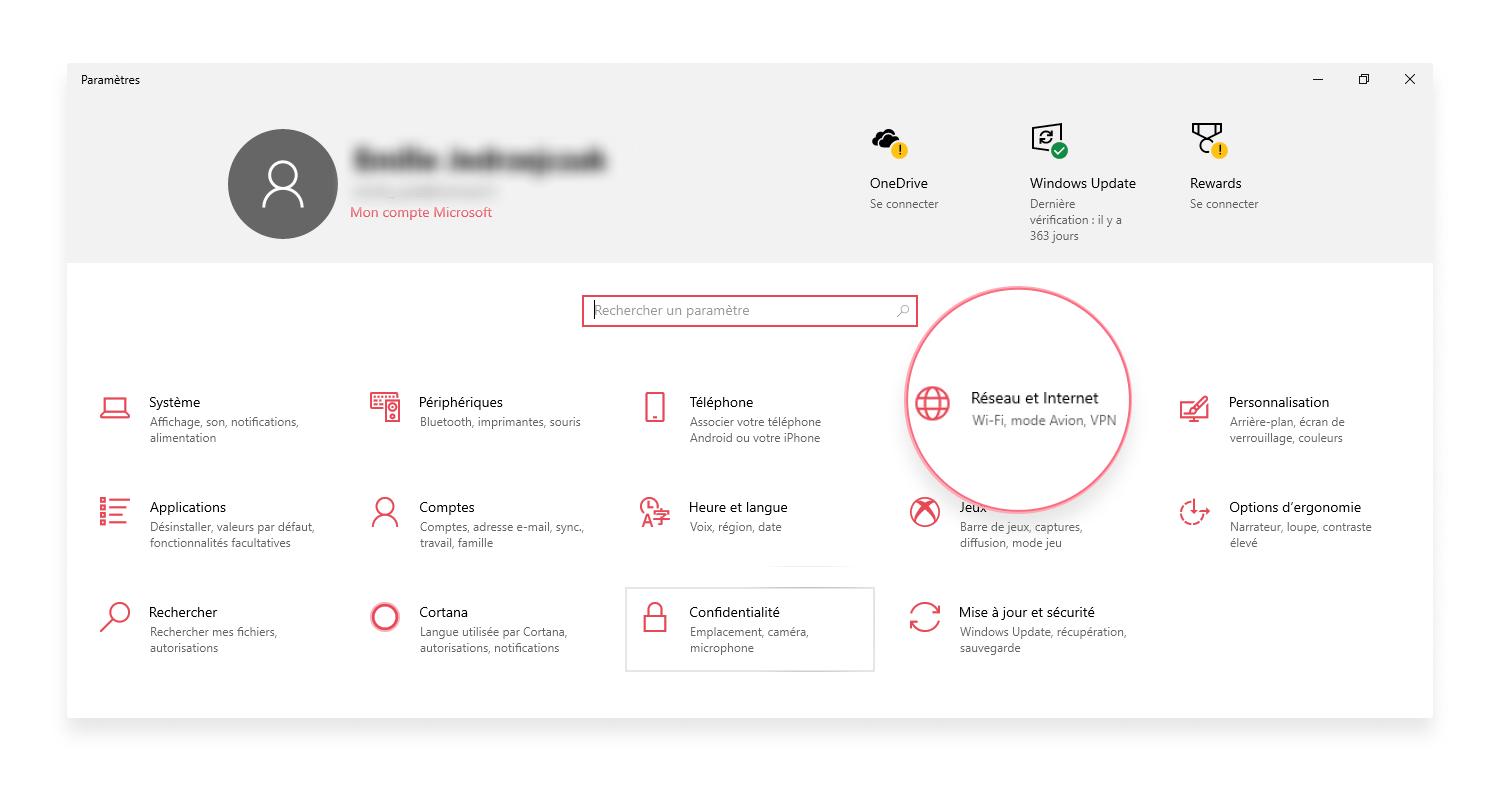Click 'Affichage, son, notifications' description
Image resolution: width=1500 pixels, height=800 pixels.
(224, 430)
